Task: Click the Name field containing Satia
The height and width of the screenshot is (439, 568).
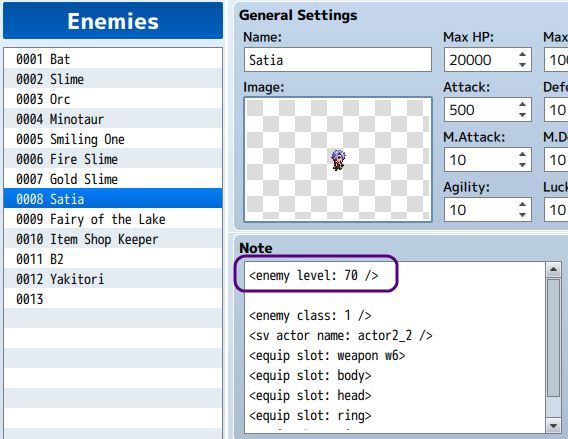Action: pos(338,60)
